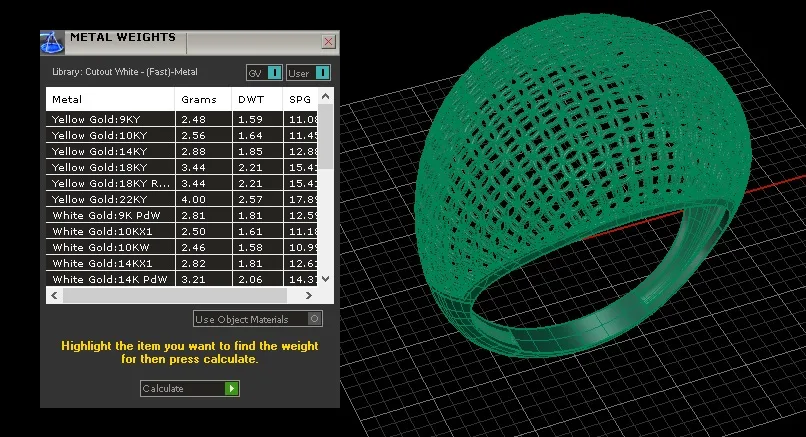Image resolution: width=806 pixels, height=437 pixels.
Task: Click the green arrow on Calculate
Action: tap(232, 388)
